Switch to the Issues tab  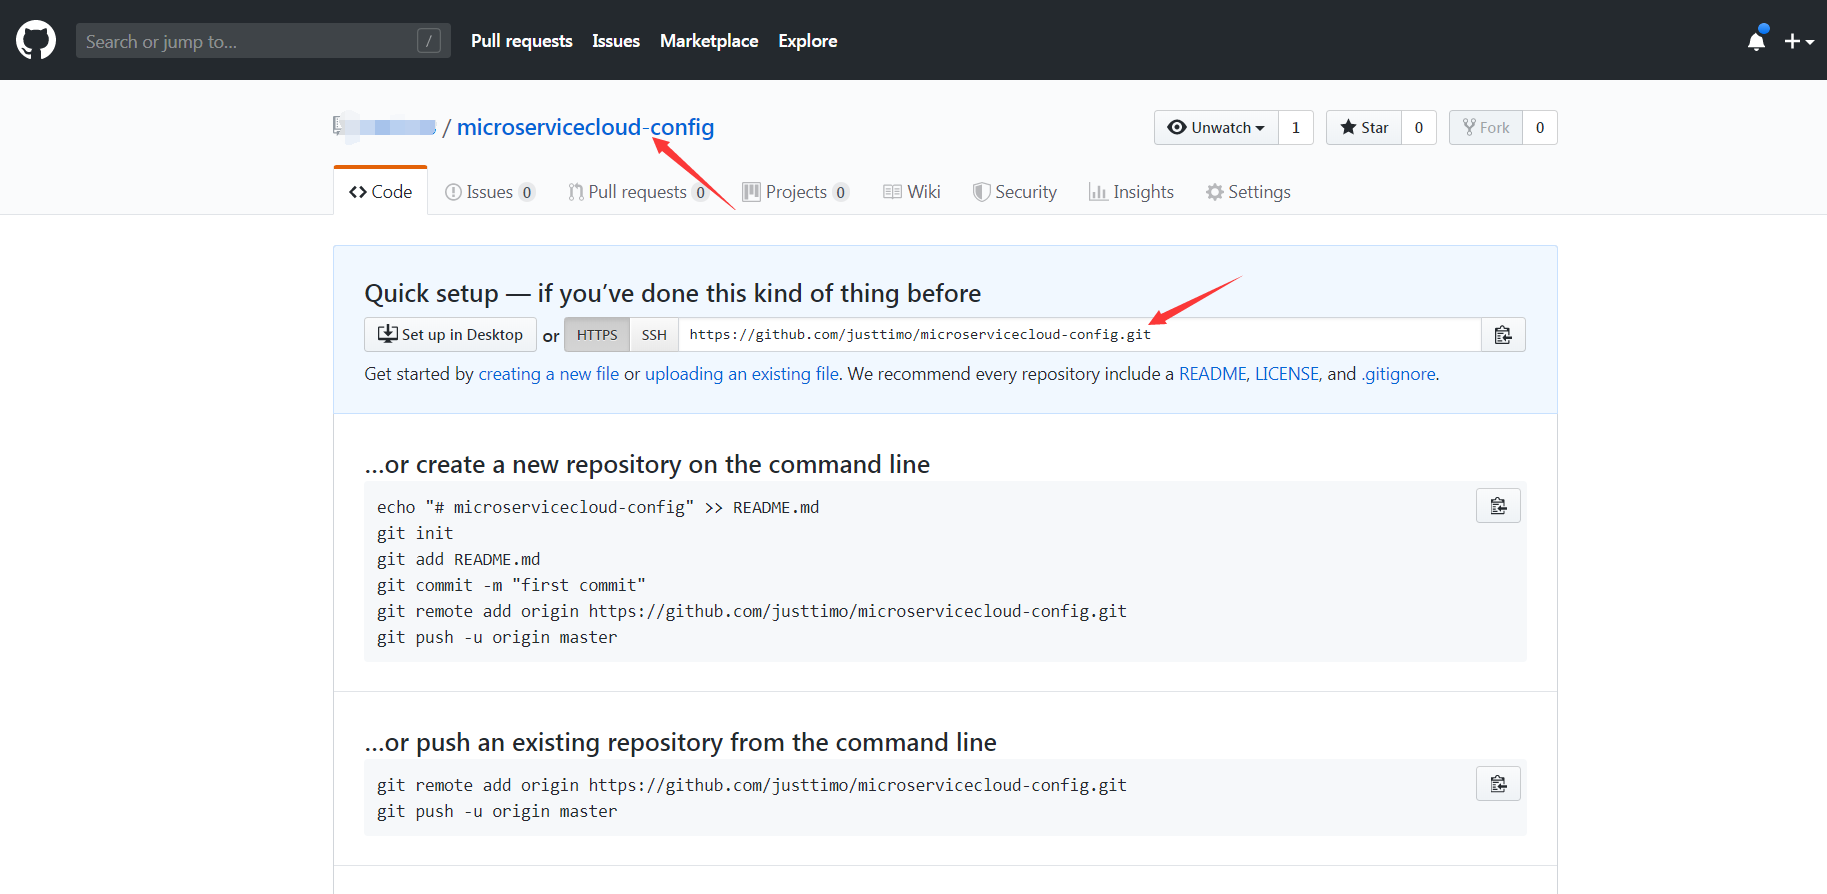click(489, 192)
